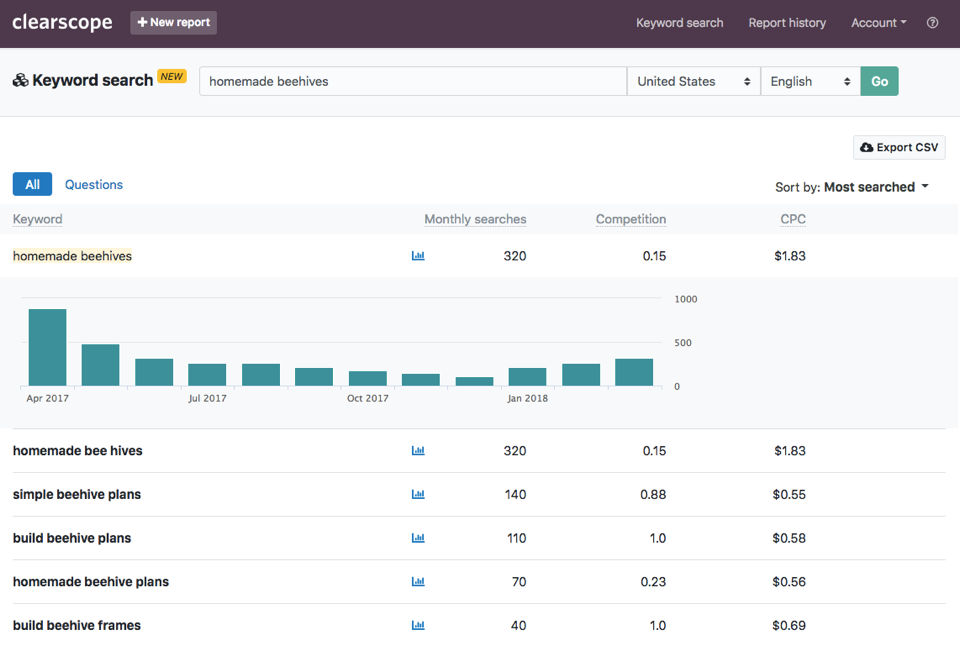Screen dimensions: 960x646
Task: Export results with Export CSV button
Action: click(899, 148)
